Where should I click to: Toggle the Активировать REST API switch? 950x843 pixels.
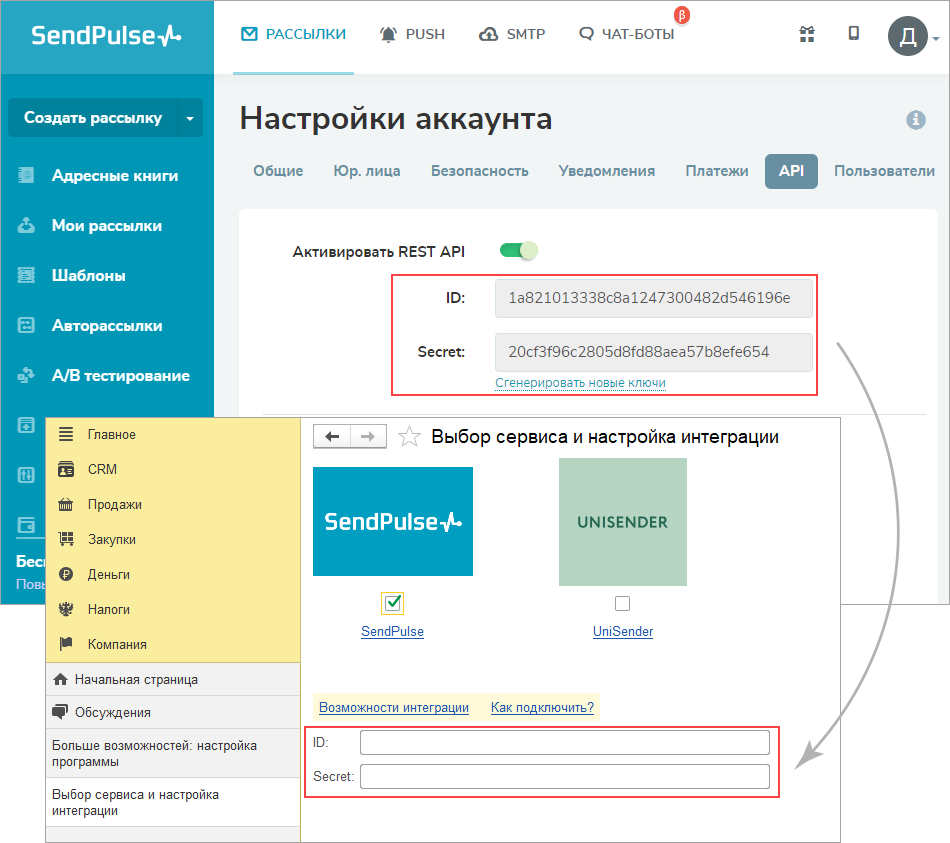(x=519, y=250)
